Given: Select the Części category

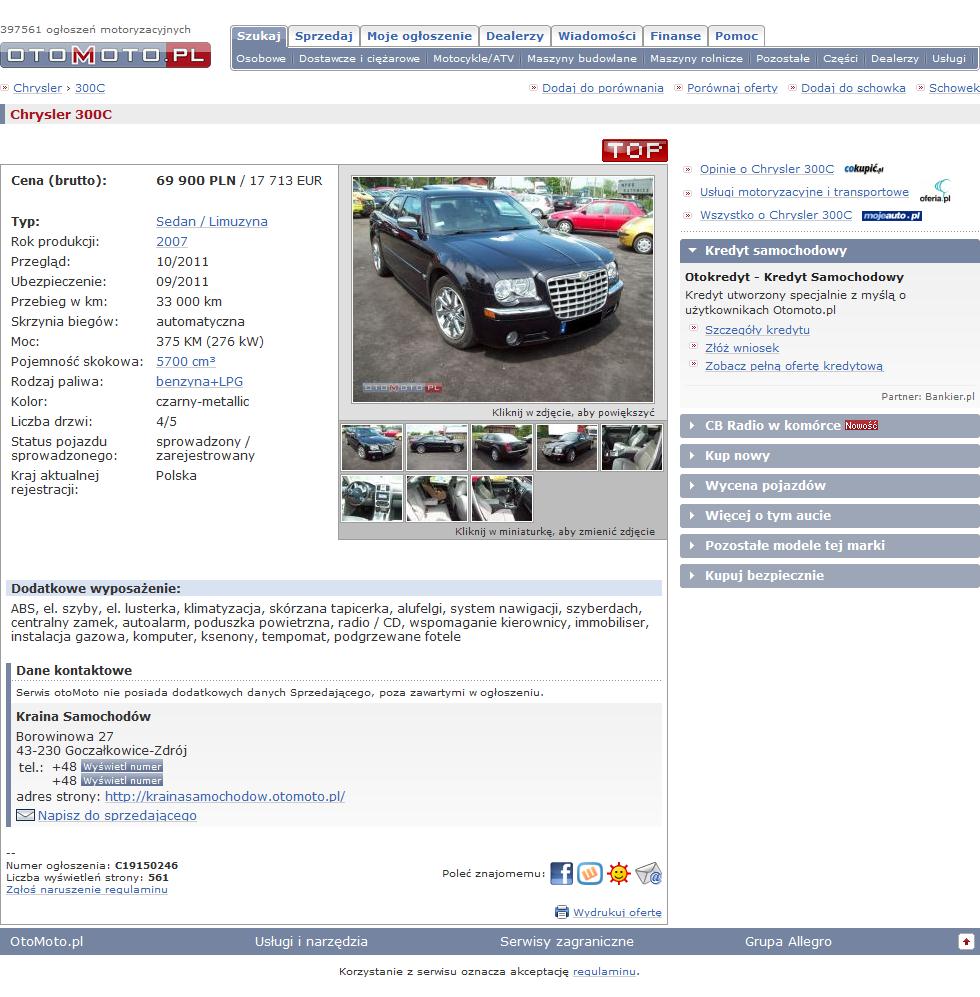Looking at the screenshot, I should (x=840, y=58).
